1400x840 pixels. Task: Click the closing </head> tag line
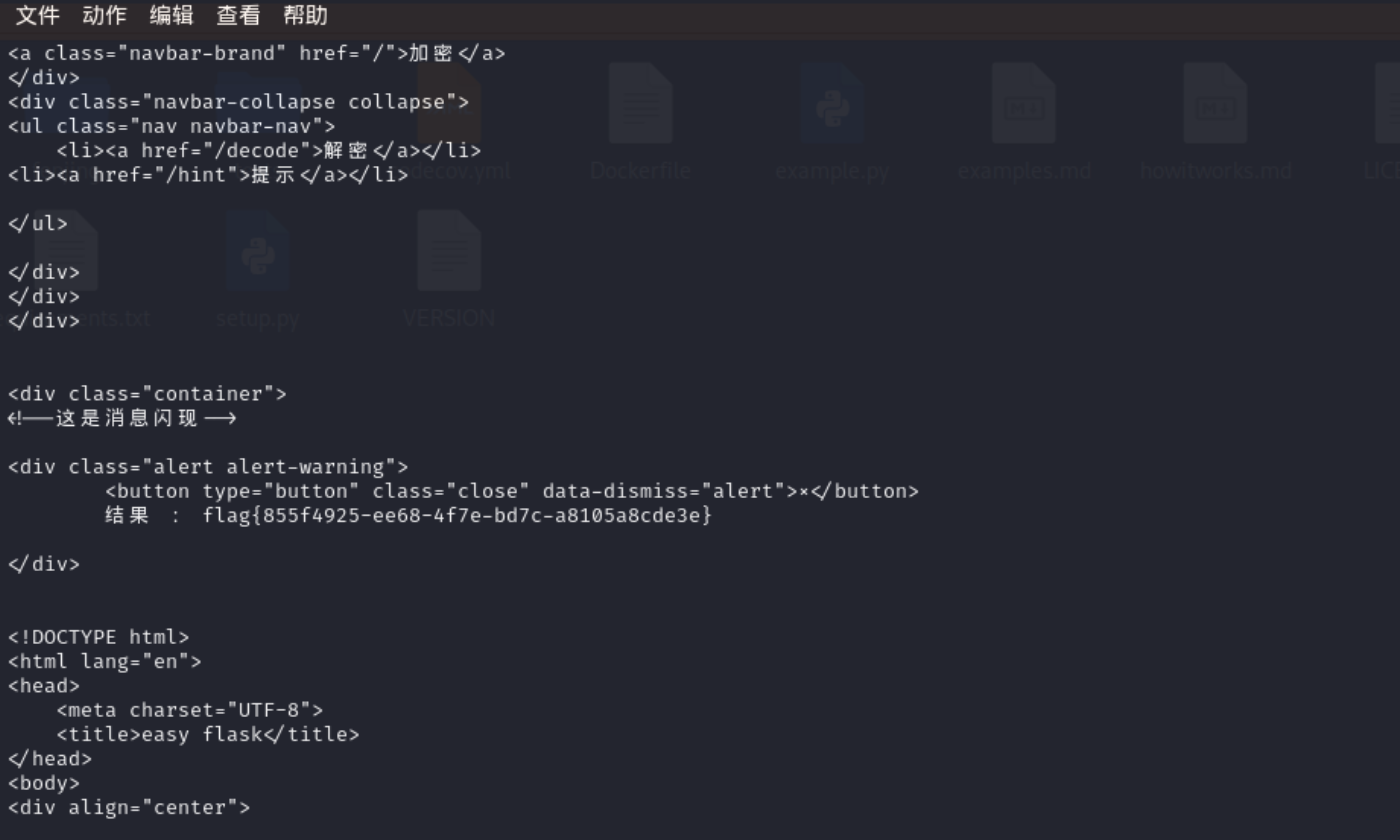click(x=50, y=759)
